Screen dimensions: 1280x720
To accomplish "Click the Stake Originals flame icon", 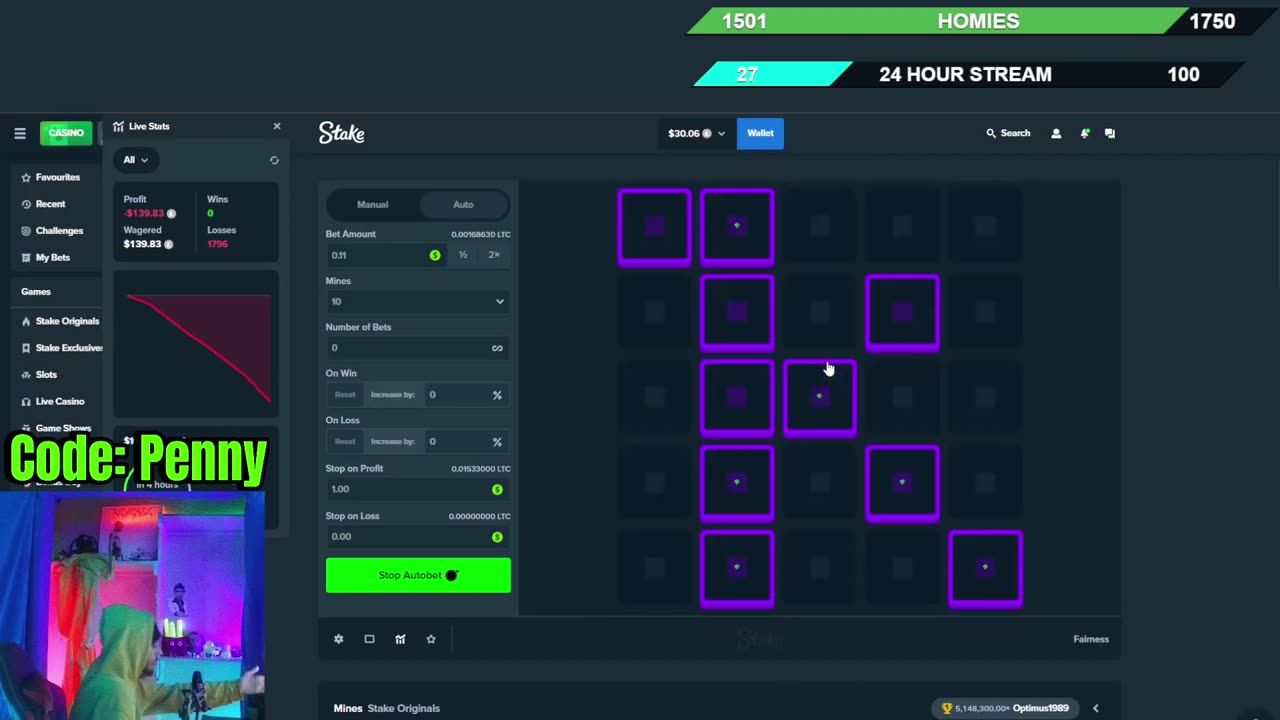I will (x=26, y=321).
